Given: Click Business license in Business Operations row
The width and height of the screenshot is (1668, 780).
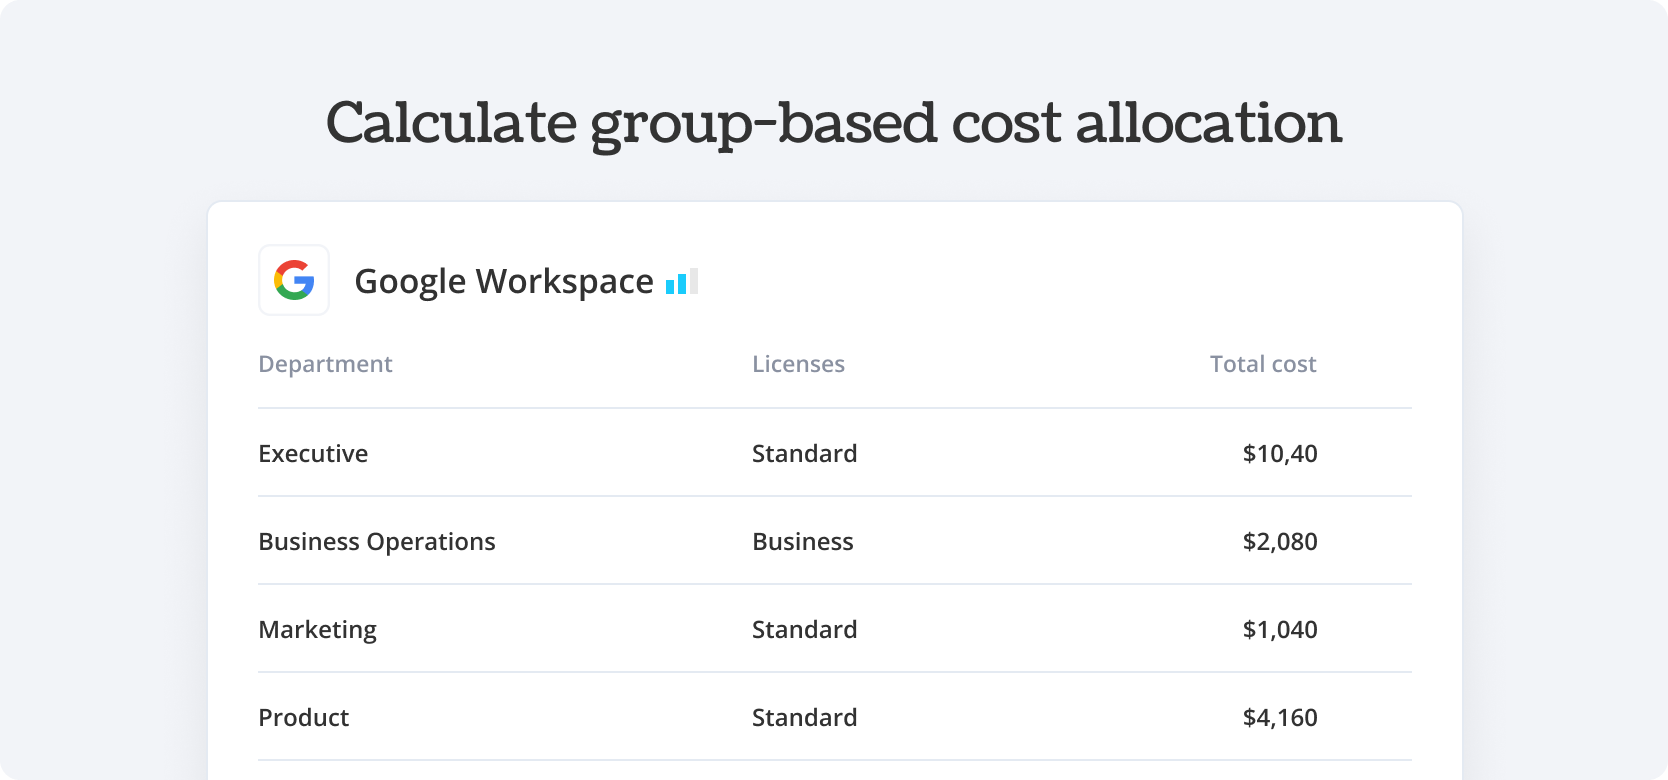Looking at the screenshot, I should tap(803, 542).
